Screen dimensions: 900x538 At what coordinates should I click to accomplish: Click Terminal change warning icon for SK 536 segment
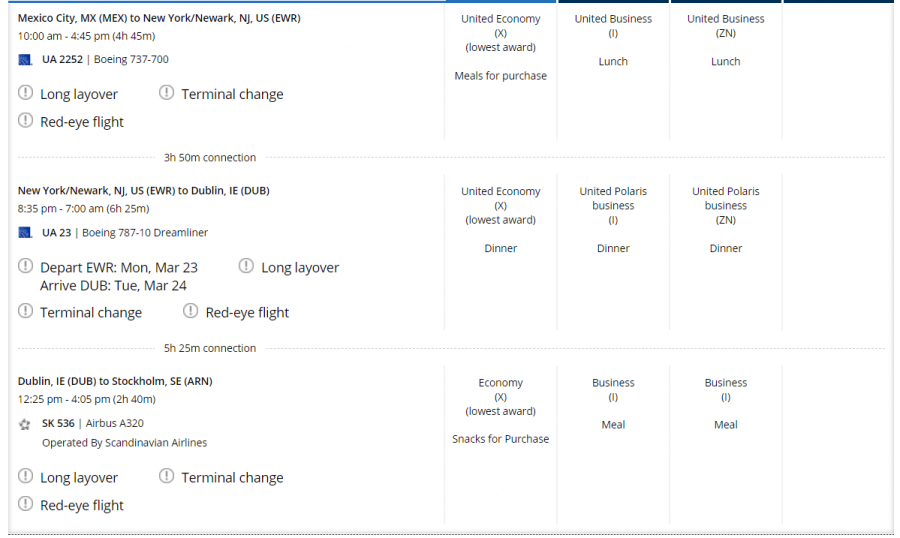[167, 476]
